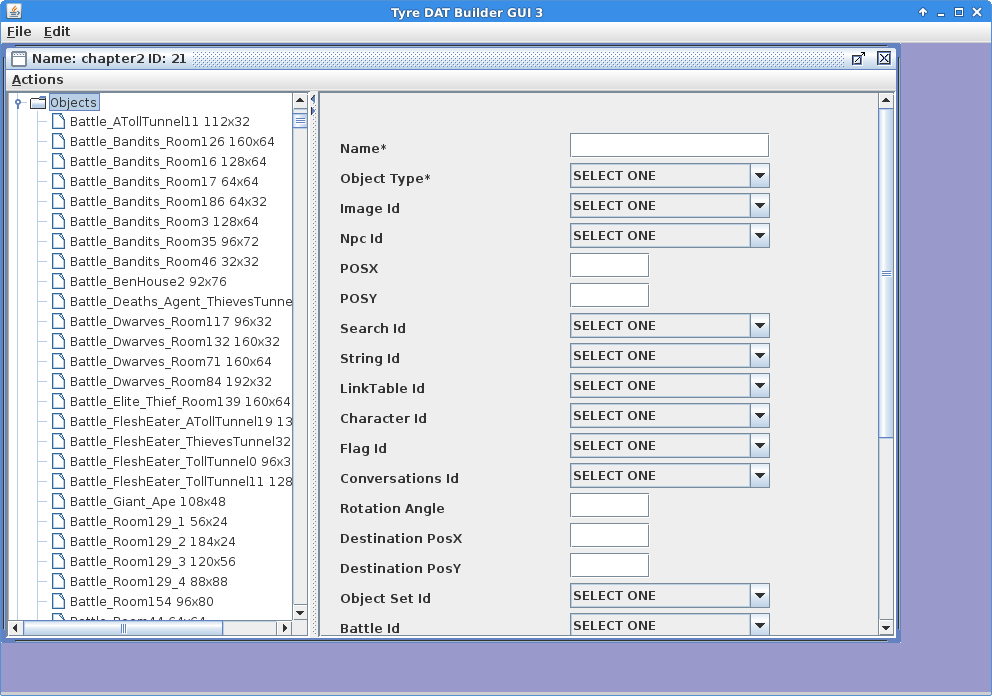Select Battle_Room129_1 56x24
This screenshot has width=992, height=696.
(x=149, y=522)
